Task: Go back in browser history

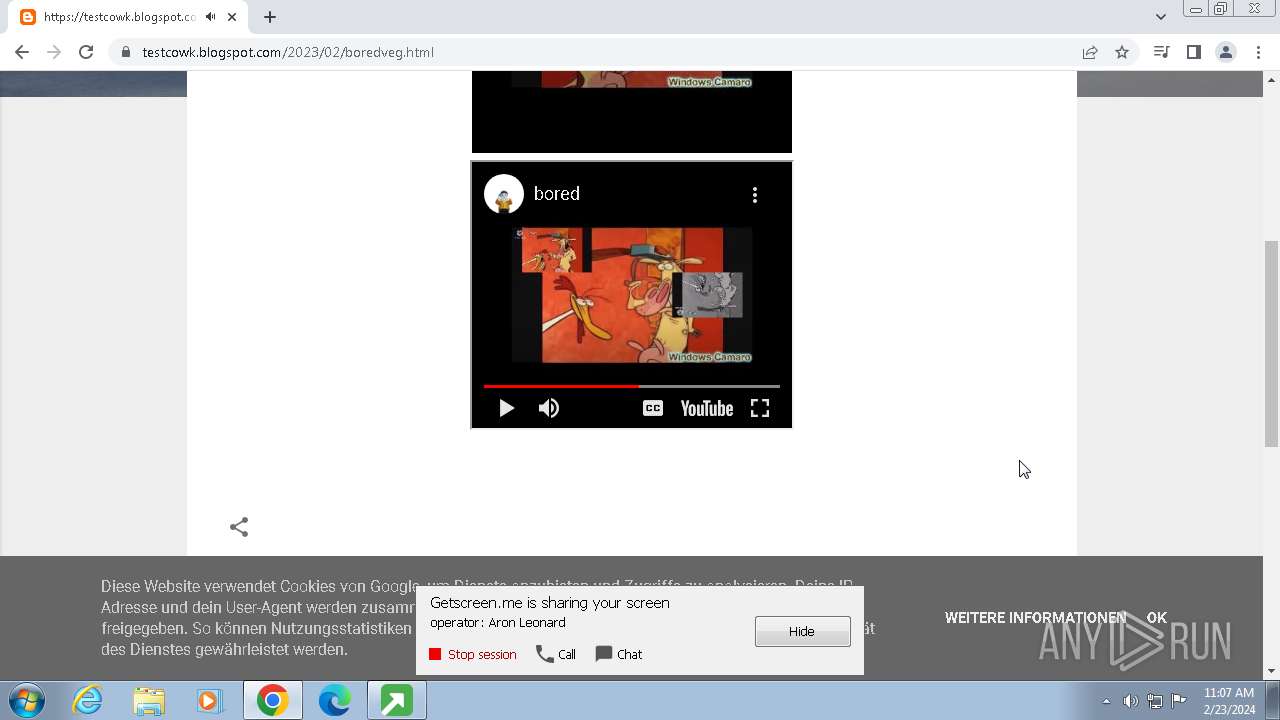Action: 22,52
